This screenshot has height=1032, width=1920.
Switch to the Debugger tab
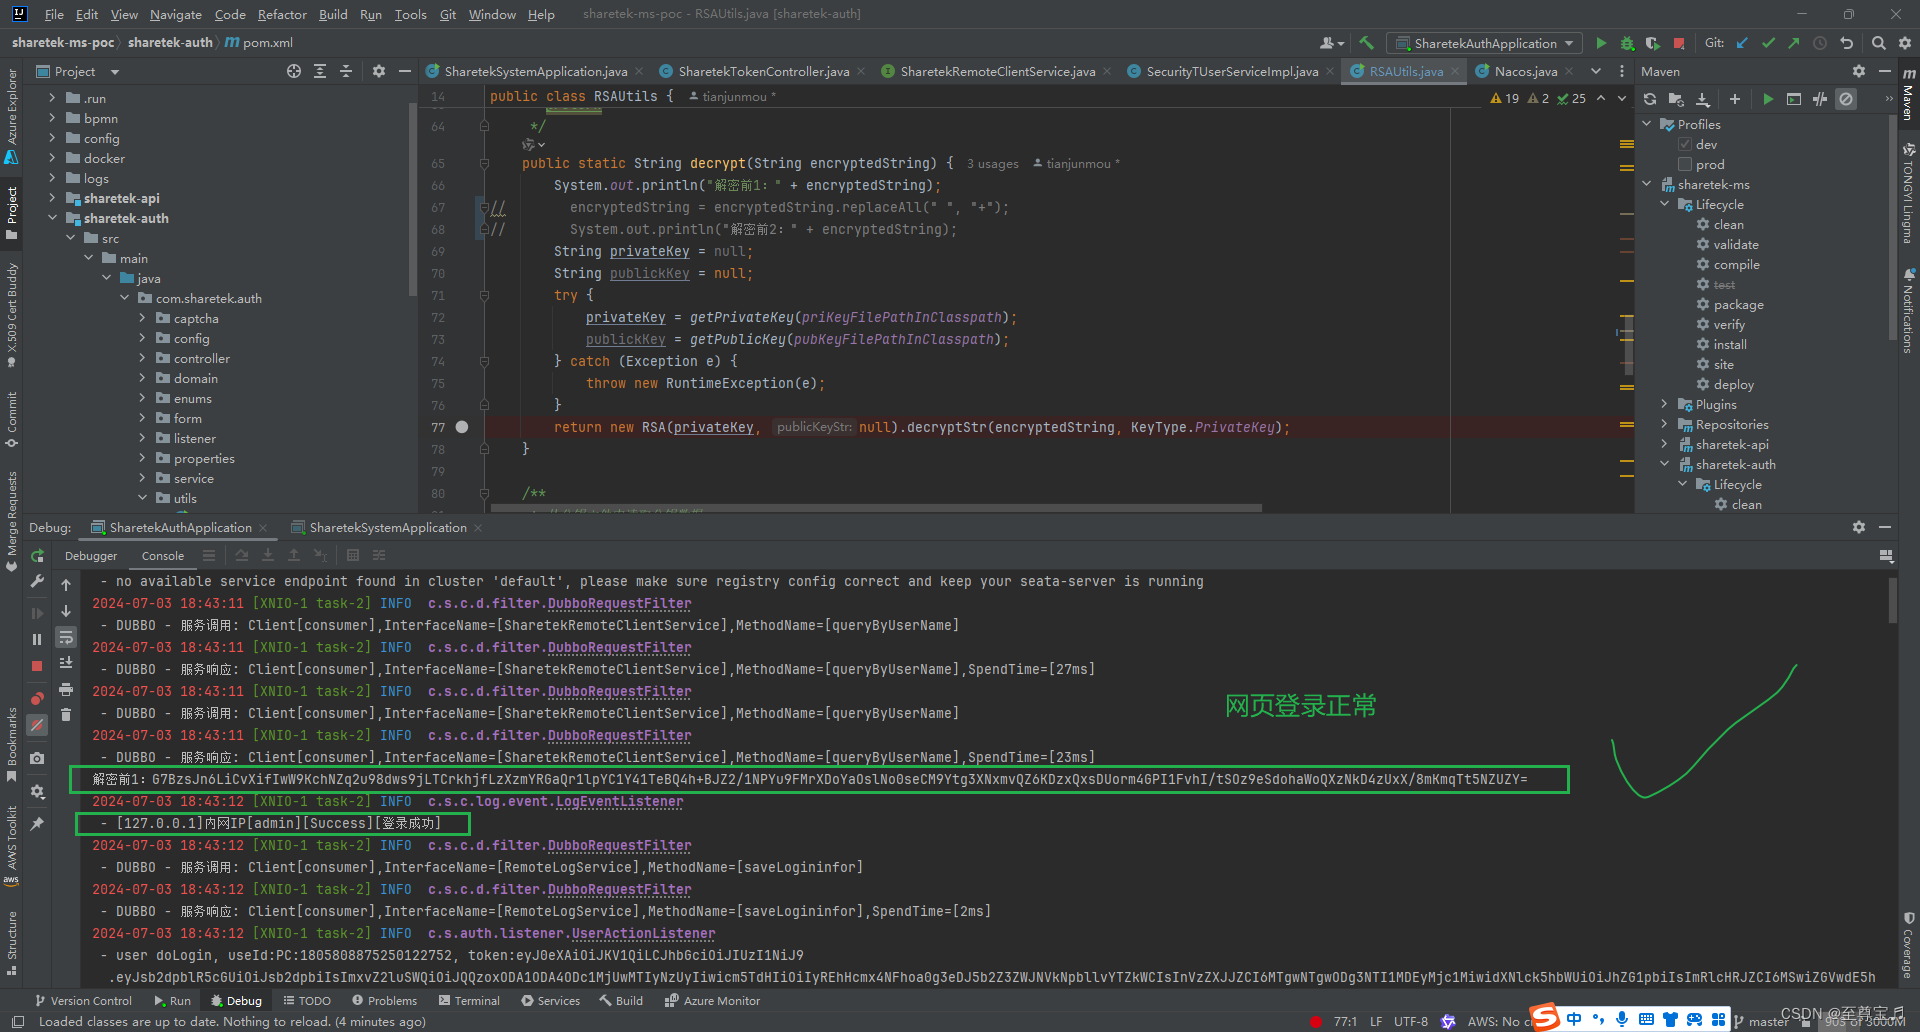90,555
